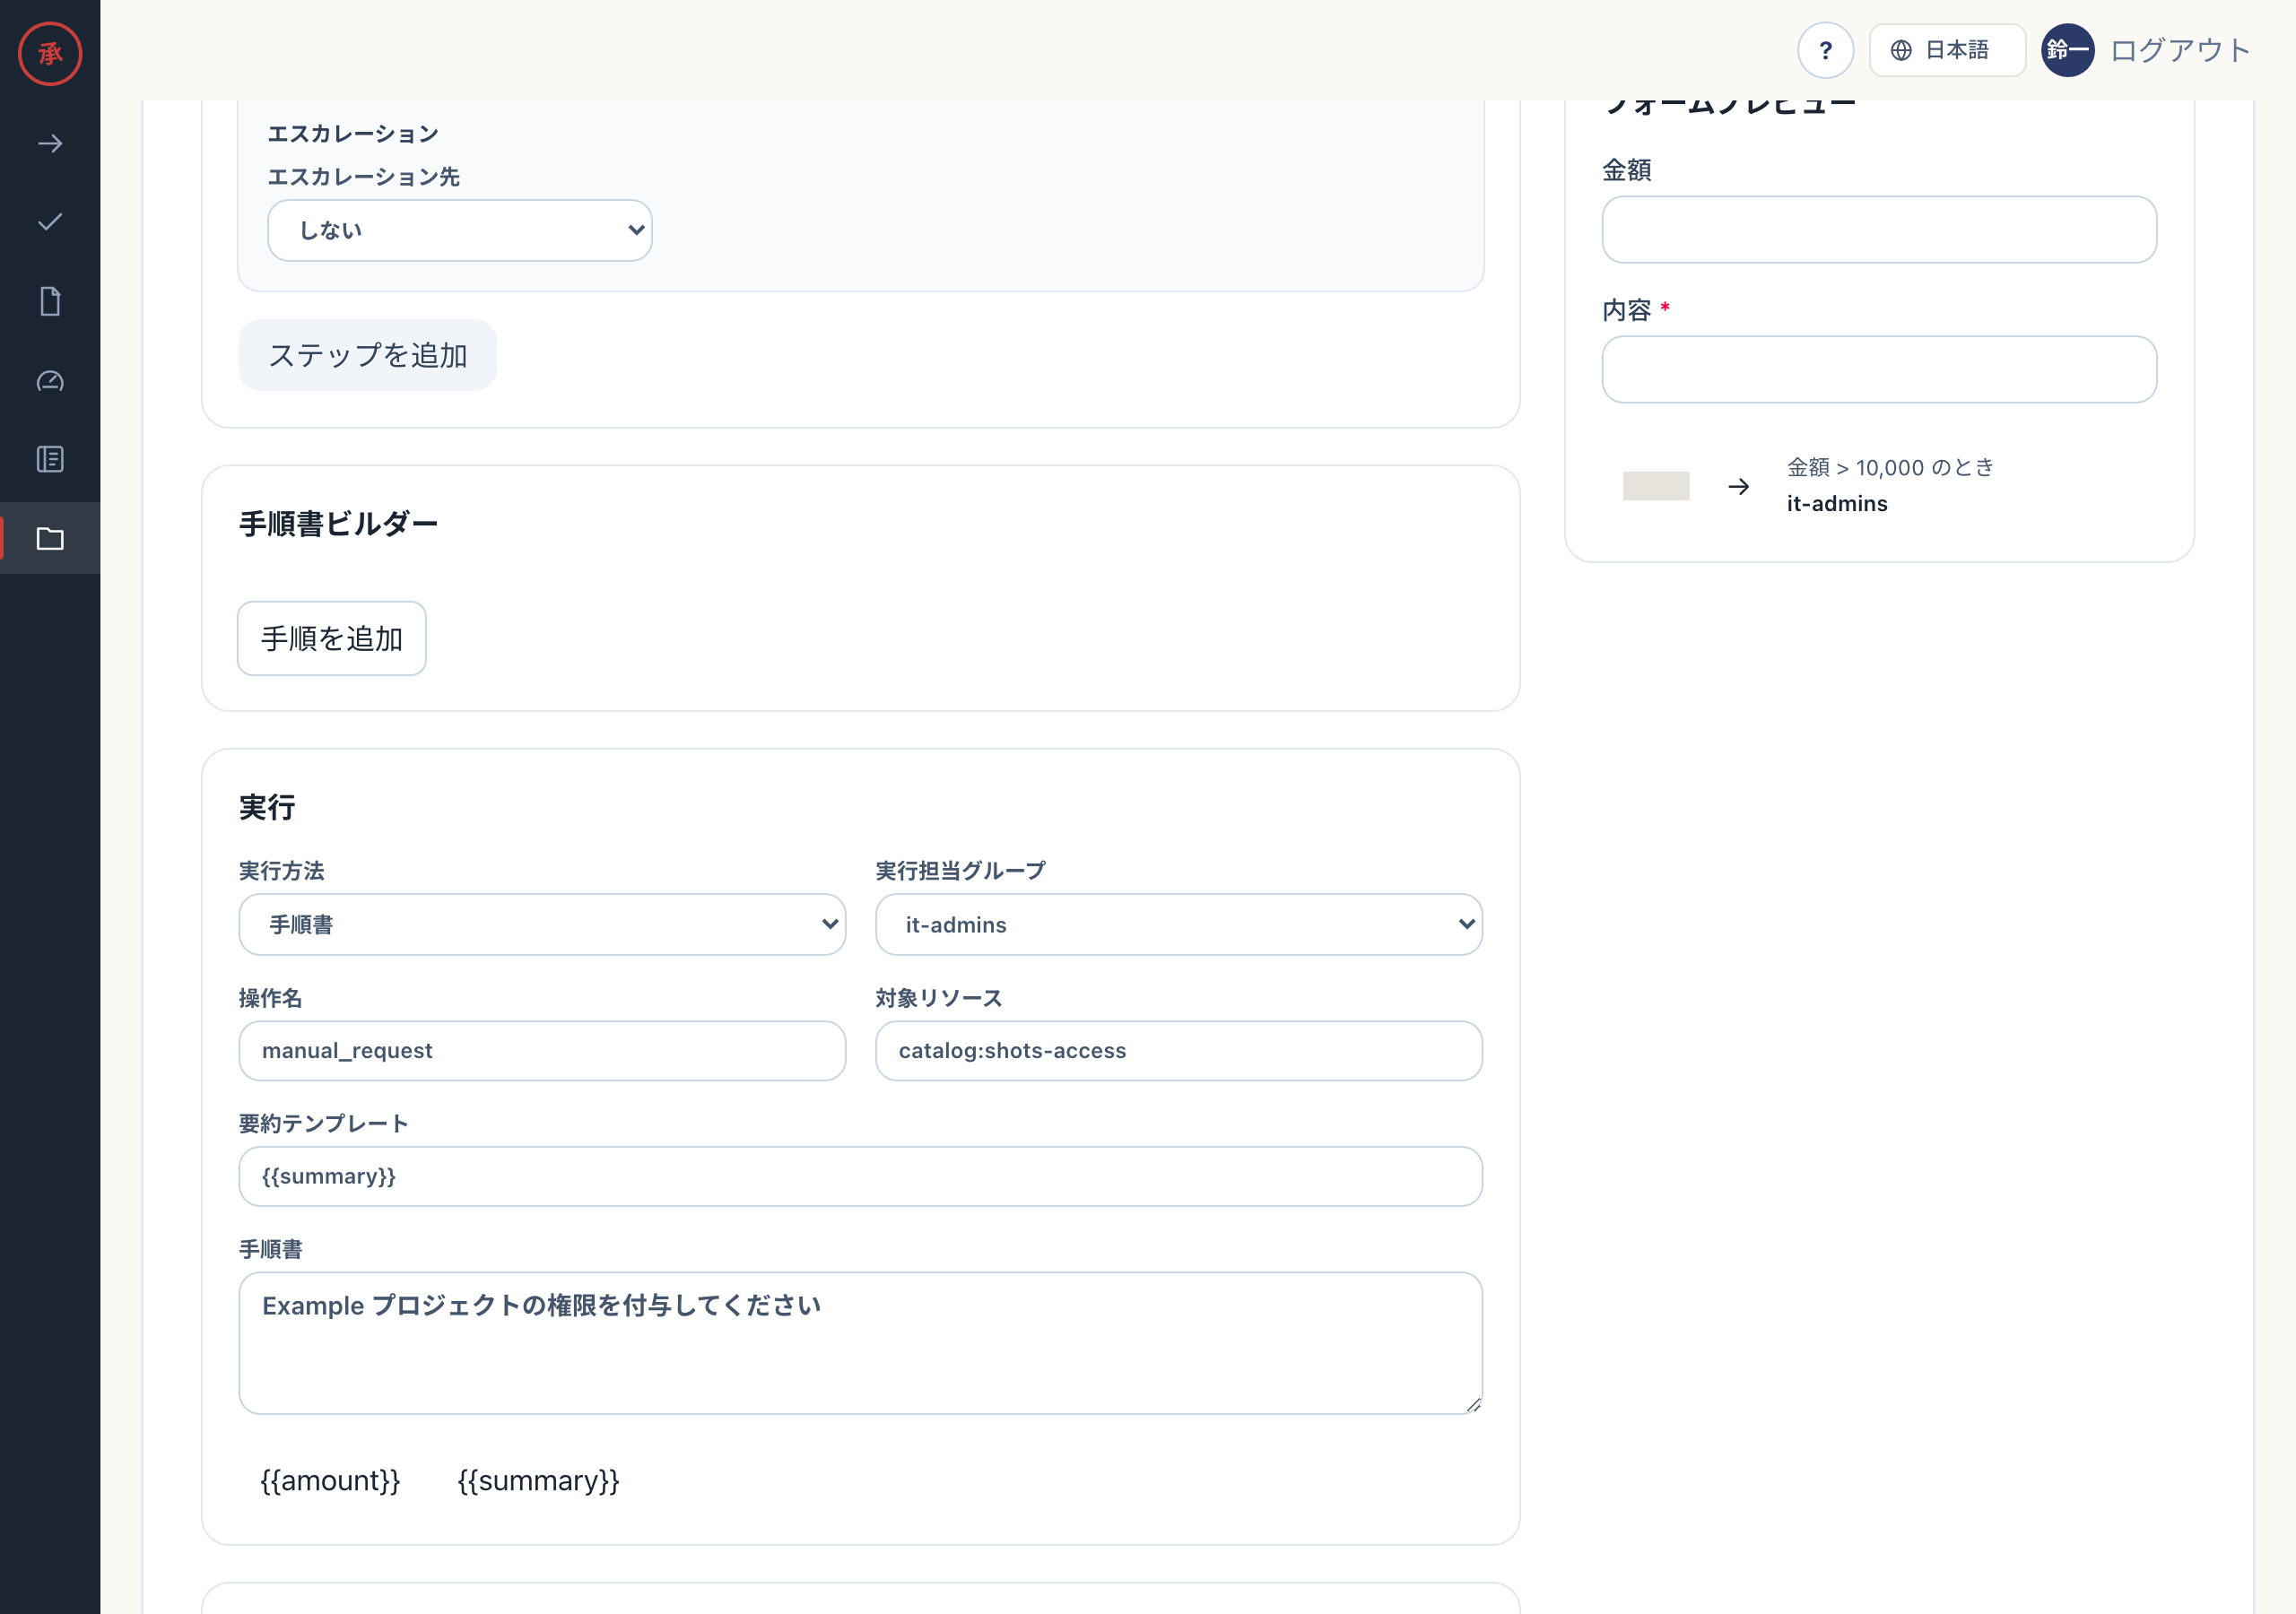Open the gauge dashboard sidebar icon
The width and height of the screenshot is (2296, 1614).
point(50,381)
